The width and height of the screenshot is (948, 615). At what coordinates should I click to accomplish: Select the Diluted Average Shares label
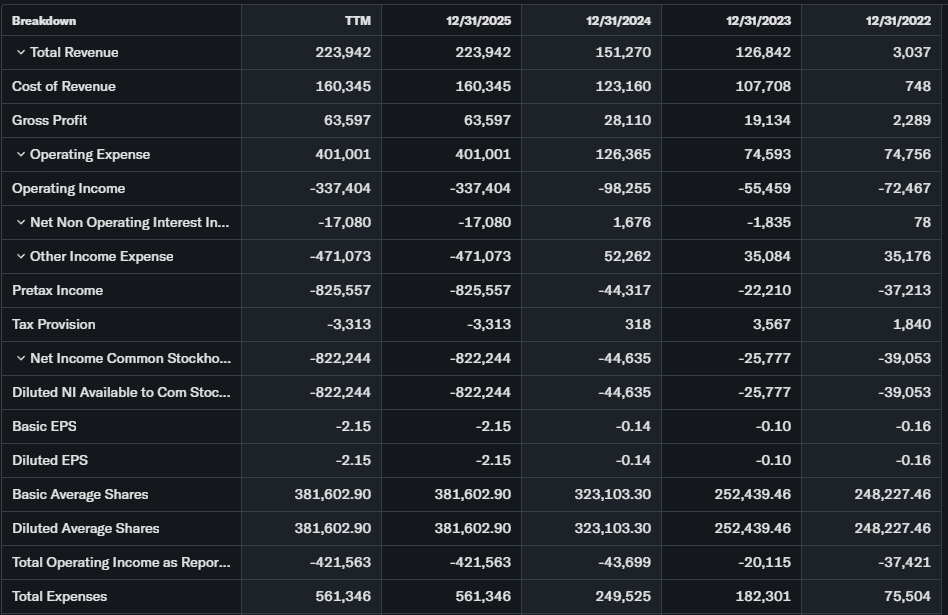(86, 529)
